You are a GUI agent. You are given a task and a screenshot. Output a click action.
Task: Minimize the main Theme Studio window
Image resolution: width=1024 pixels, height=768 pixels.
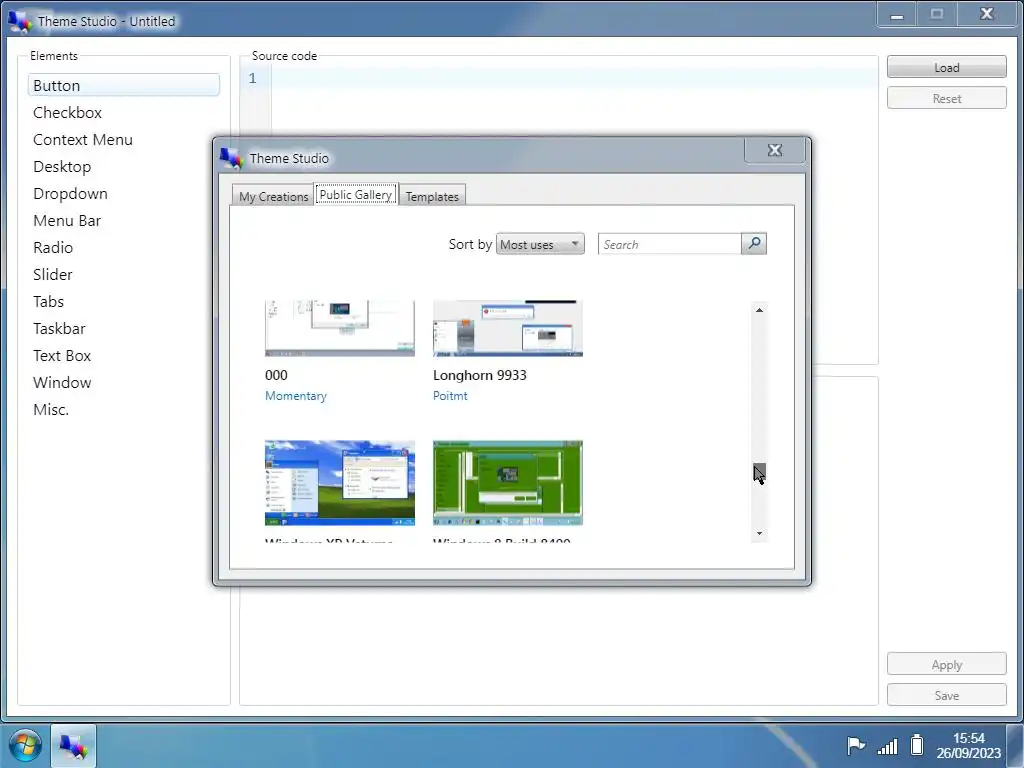coord(897,14)
